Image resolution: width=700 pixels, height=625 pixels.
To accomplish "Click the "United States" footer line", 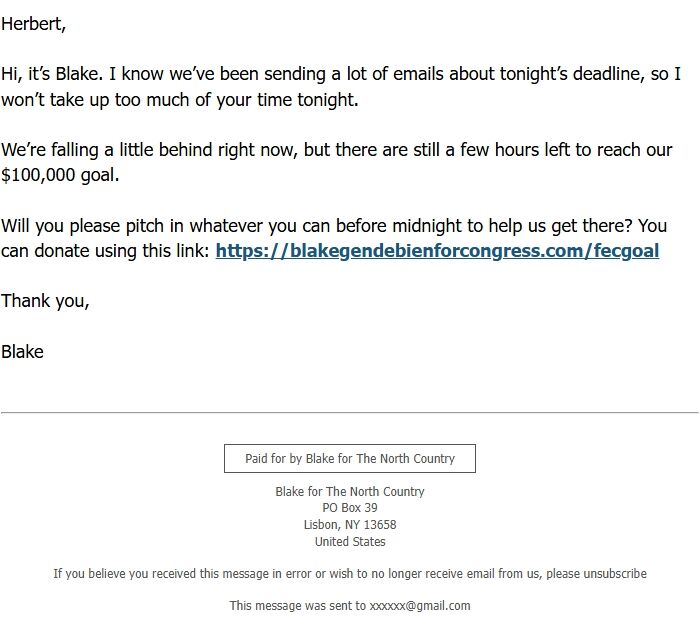I will click(x=350, y=542).
